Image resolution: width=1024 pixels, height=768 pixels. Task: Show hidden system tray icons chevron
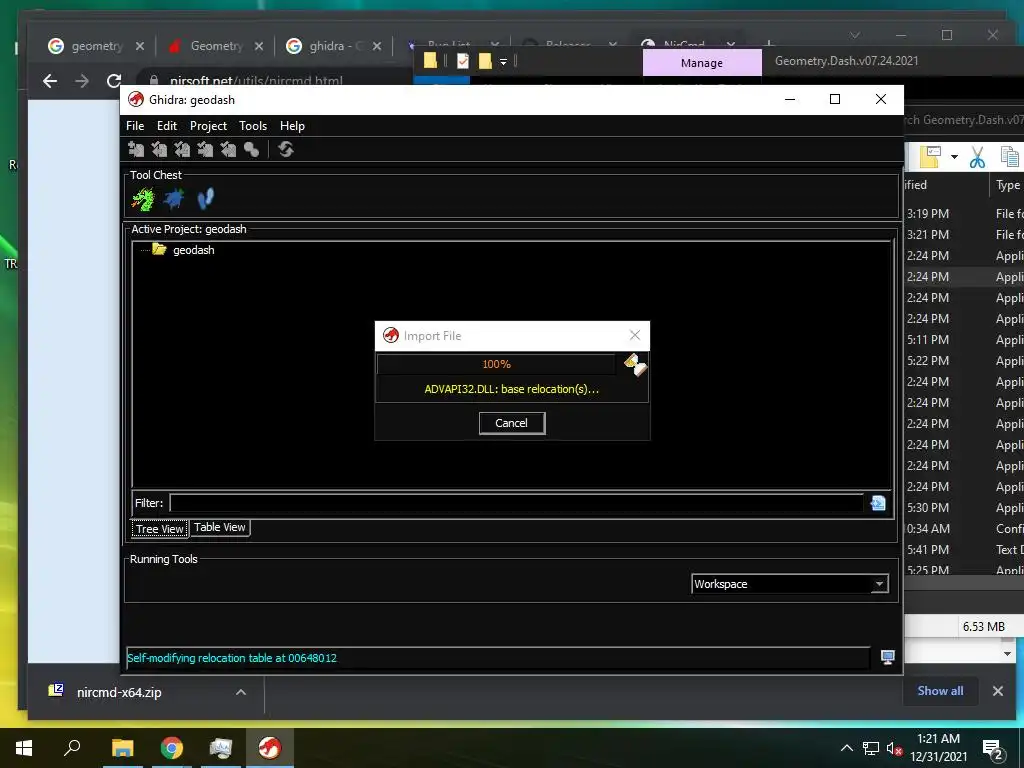846,748
